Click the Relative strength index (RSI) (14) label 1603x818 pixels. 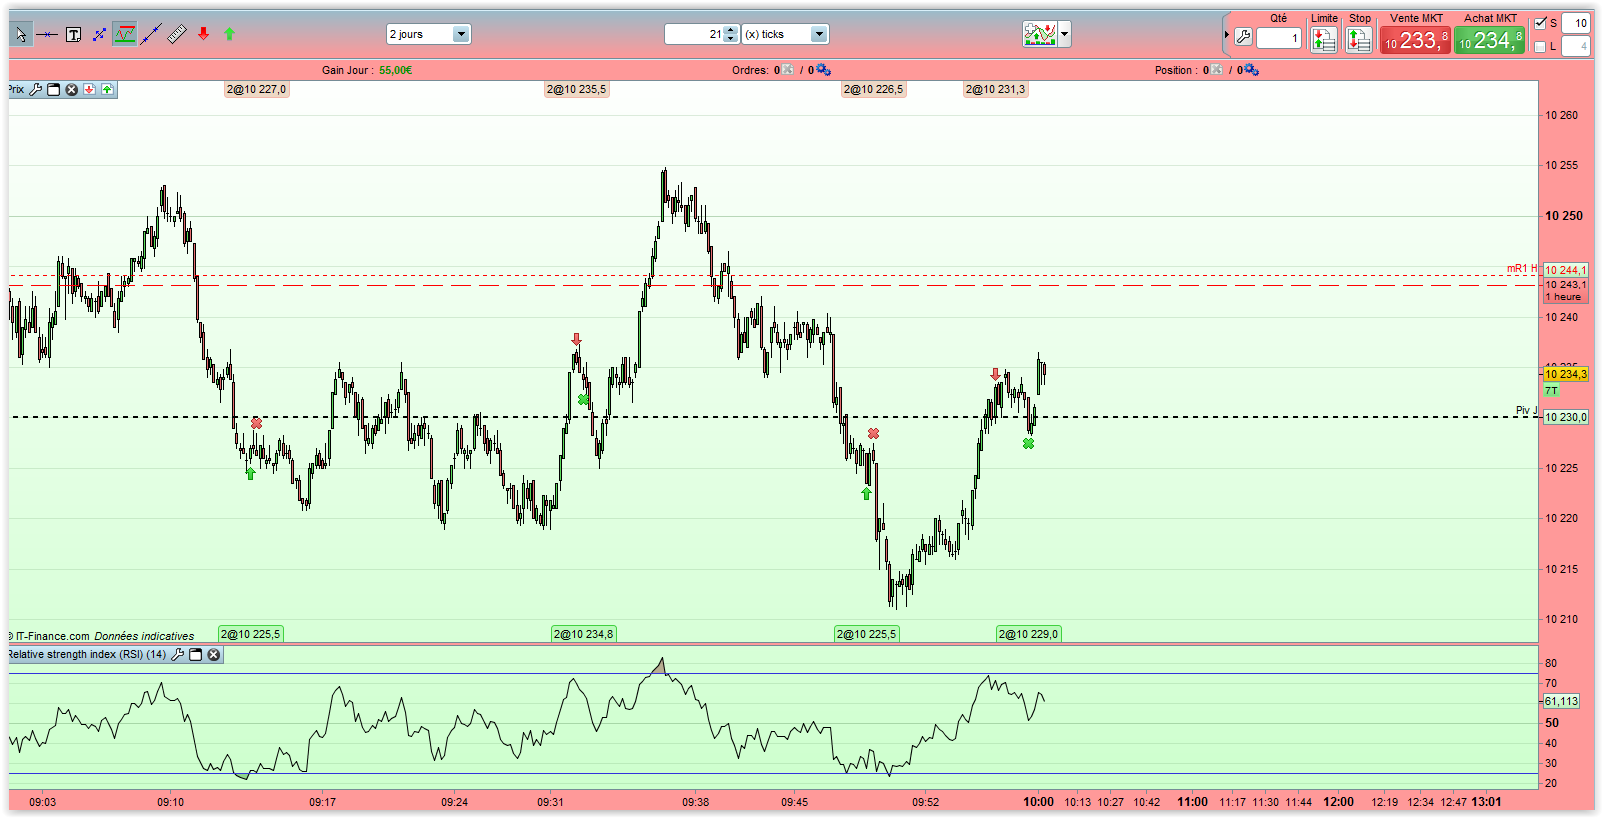point(86,655)
